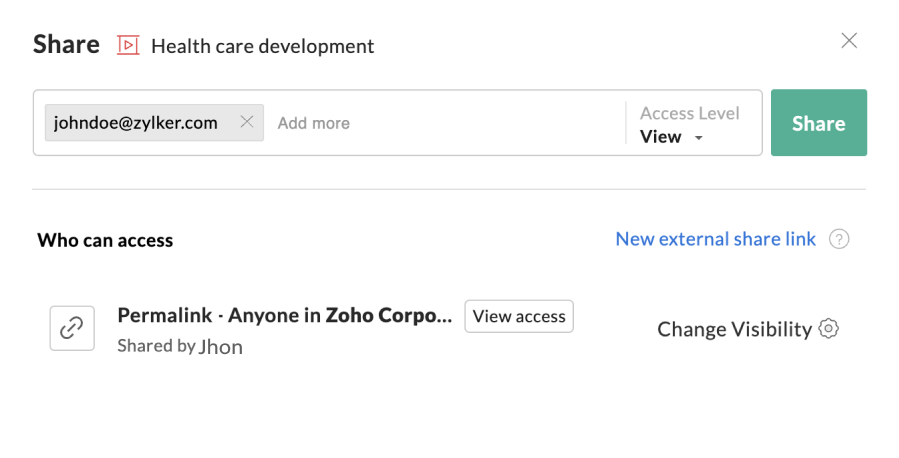Create a New external share link

(x=715, y=239)
